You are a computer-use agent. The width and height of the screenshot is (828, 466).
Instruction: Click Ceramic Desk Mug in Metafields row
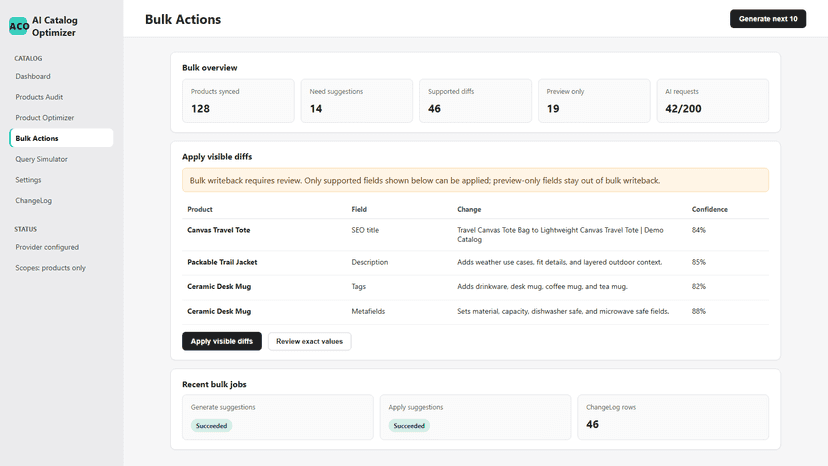[219, 311]
